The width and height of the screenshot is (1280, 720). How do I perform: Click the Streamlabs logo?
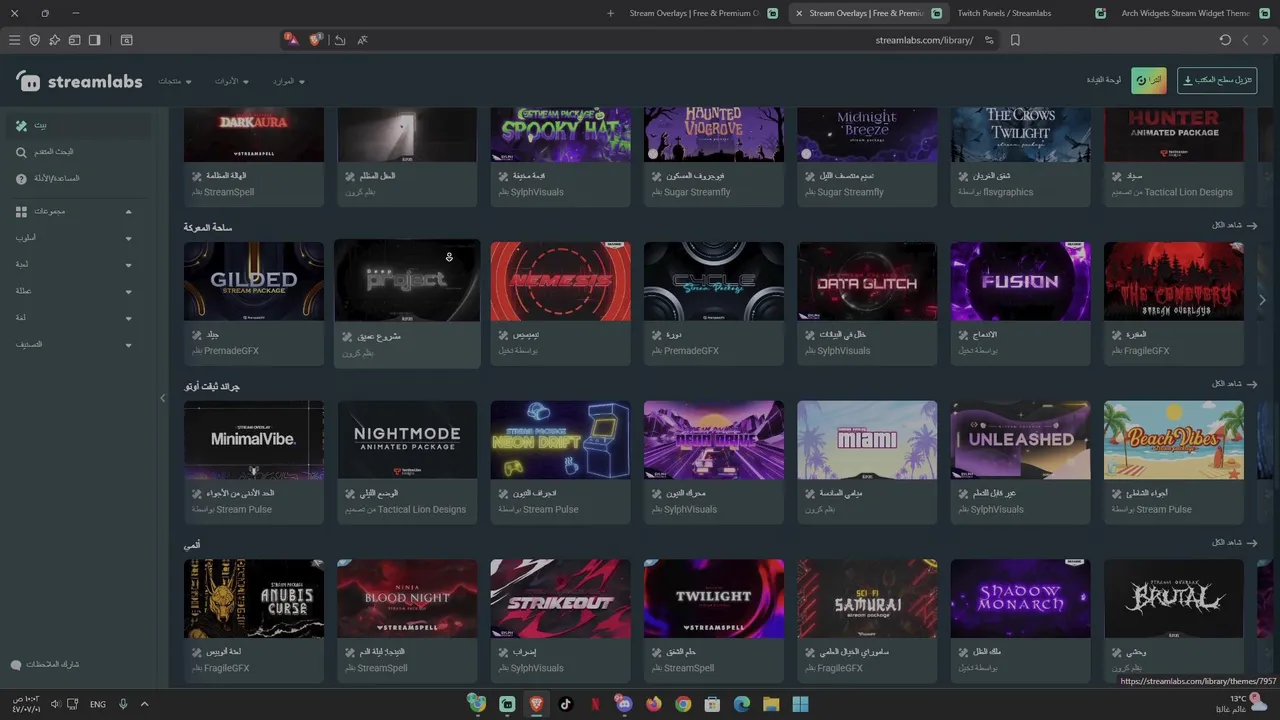click(80, 81)
